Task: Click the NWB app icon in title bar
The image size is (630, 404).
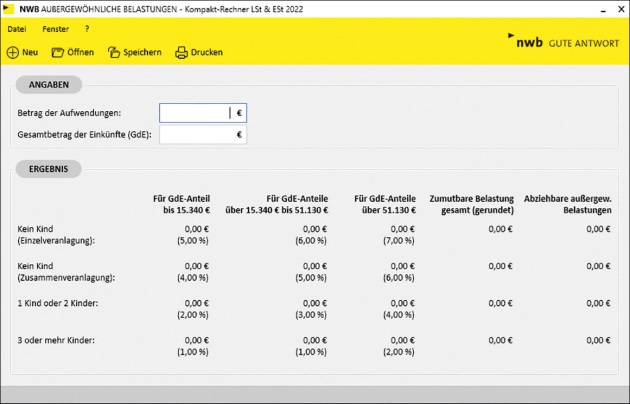Action: point(8,8)
